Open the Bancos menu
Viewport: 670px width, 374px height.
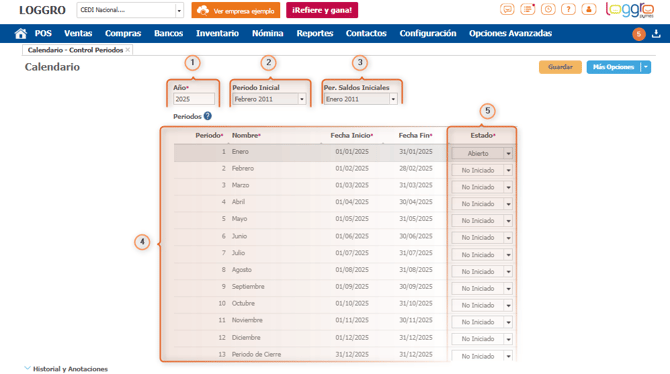point(168,33)
